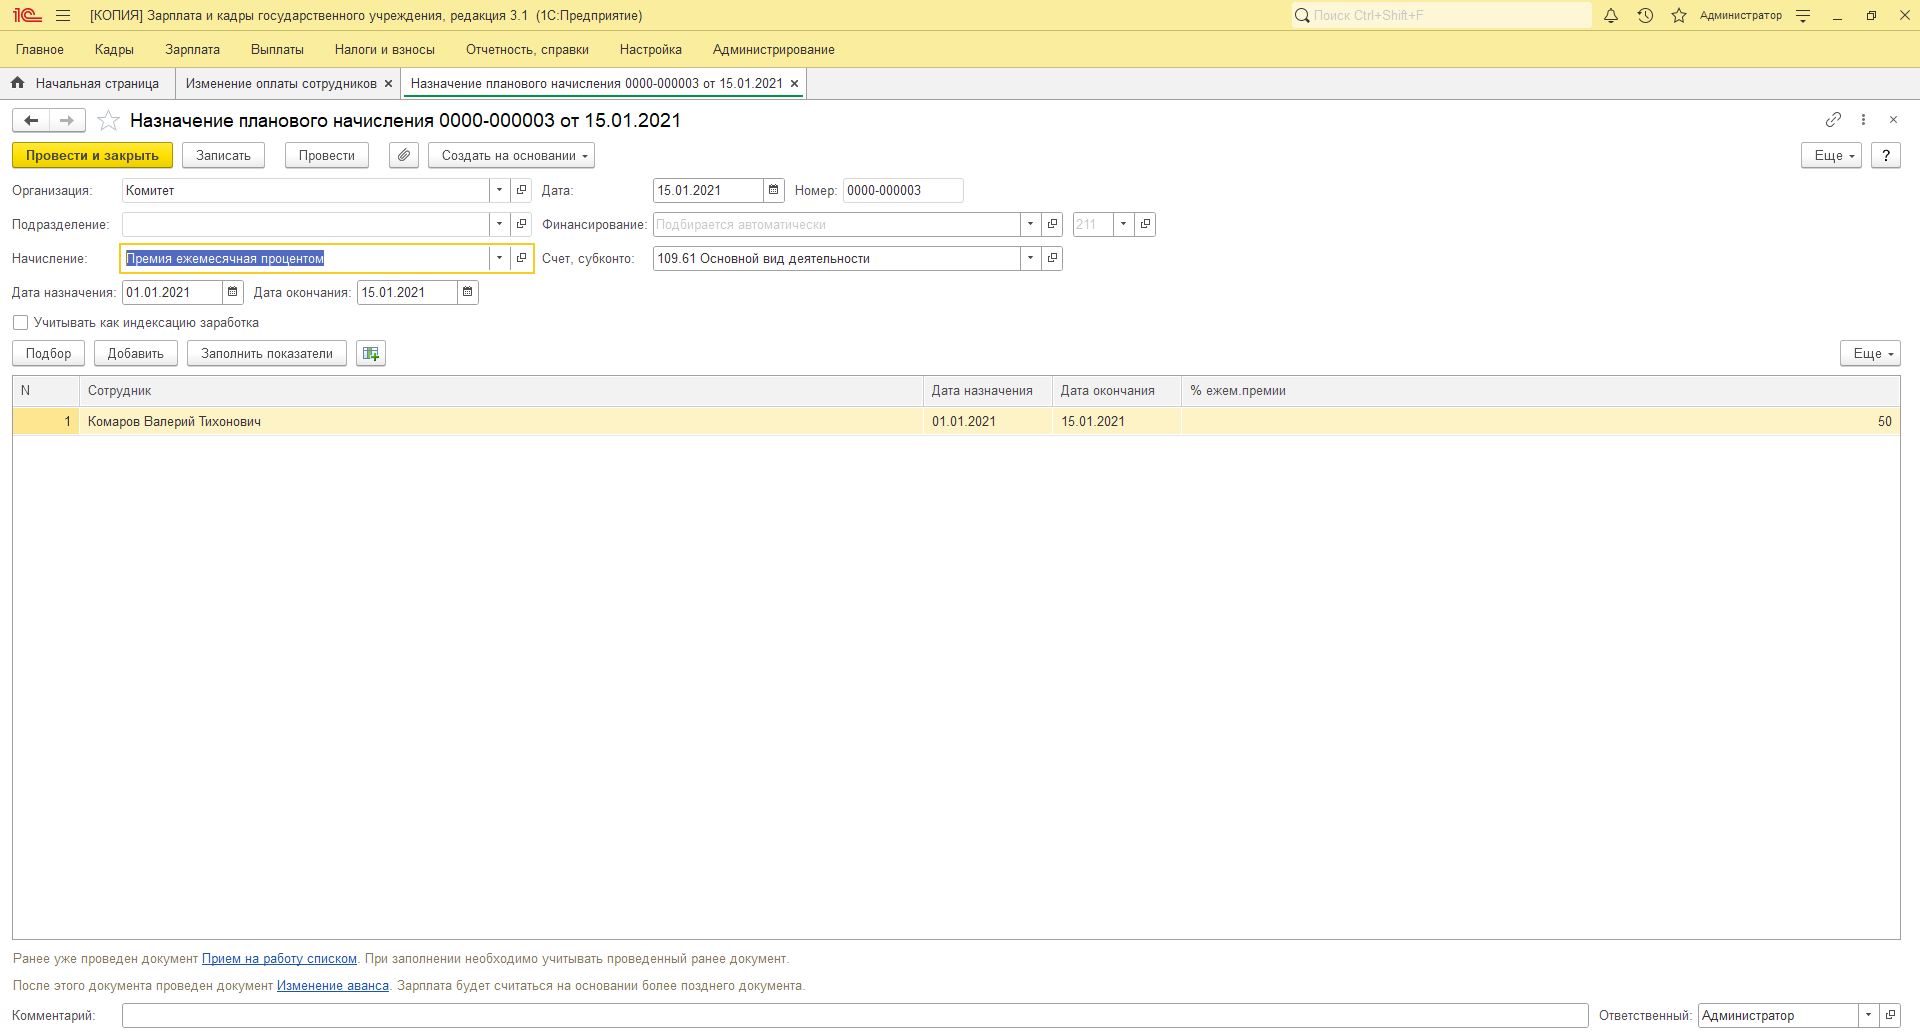Screen dimensions: 1920x1035
Task: Open Финансирование record with open icon
Action: click(x=1052, y=224)
